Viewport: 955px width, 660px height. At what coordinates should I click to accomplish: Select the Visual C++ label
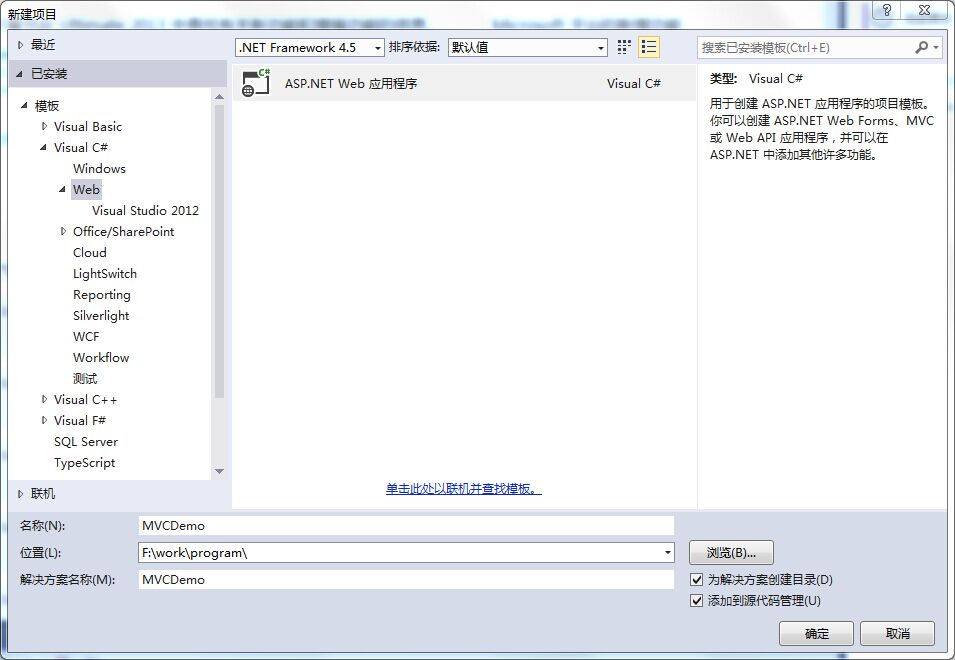coord(85,399)
